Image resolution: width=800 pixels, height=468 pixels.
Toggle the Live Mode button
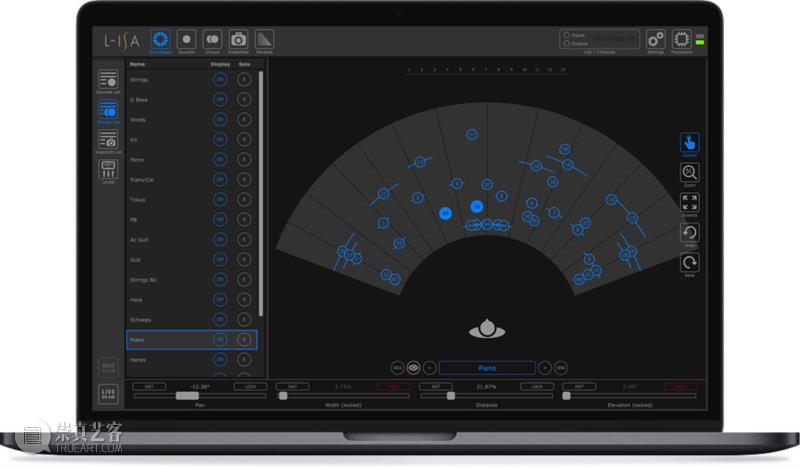pos(108,394)
